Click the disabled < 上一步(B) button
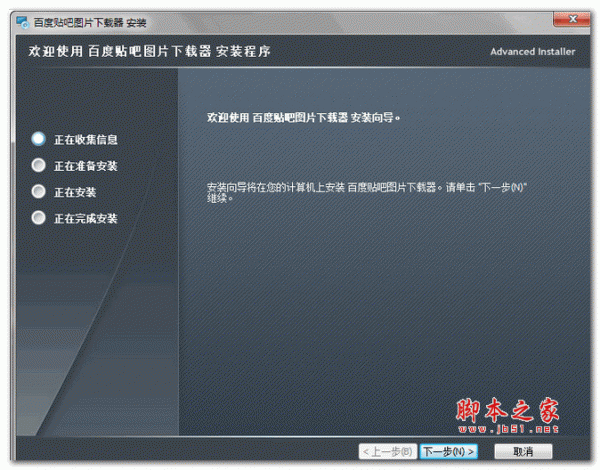 point(388,452)
